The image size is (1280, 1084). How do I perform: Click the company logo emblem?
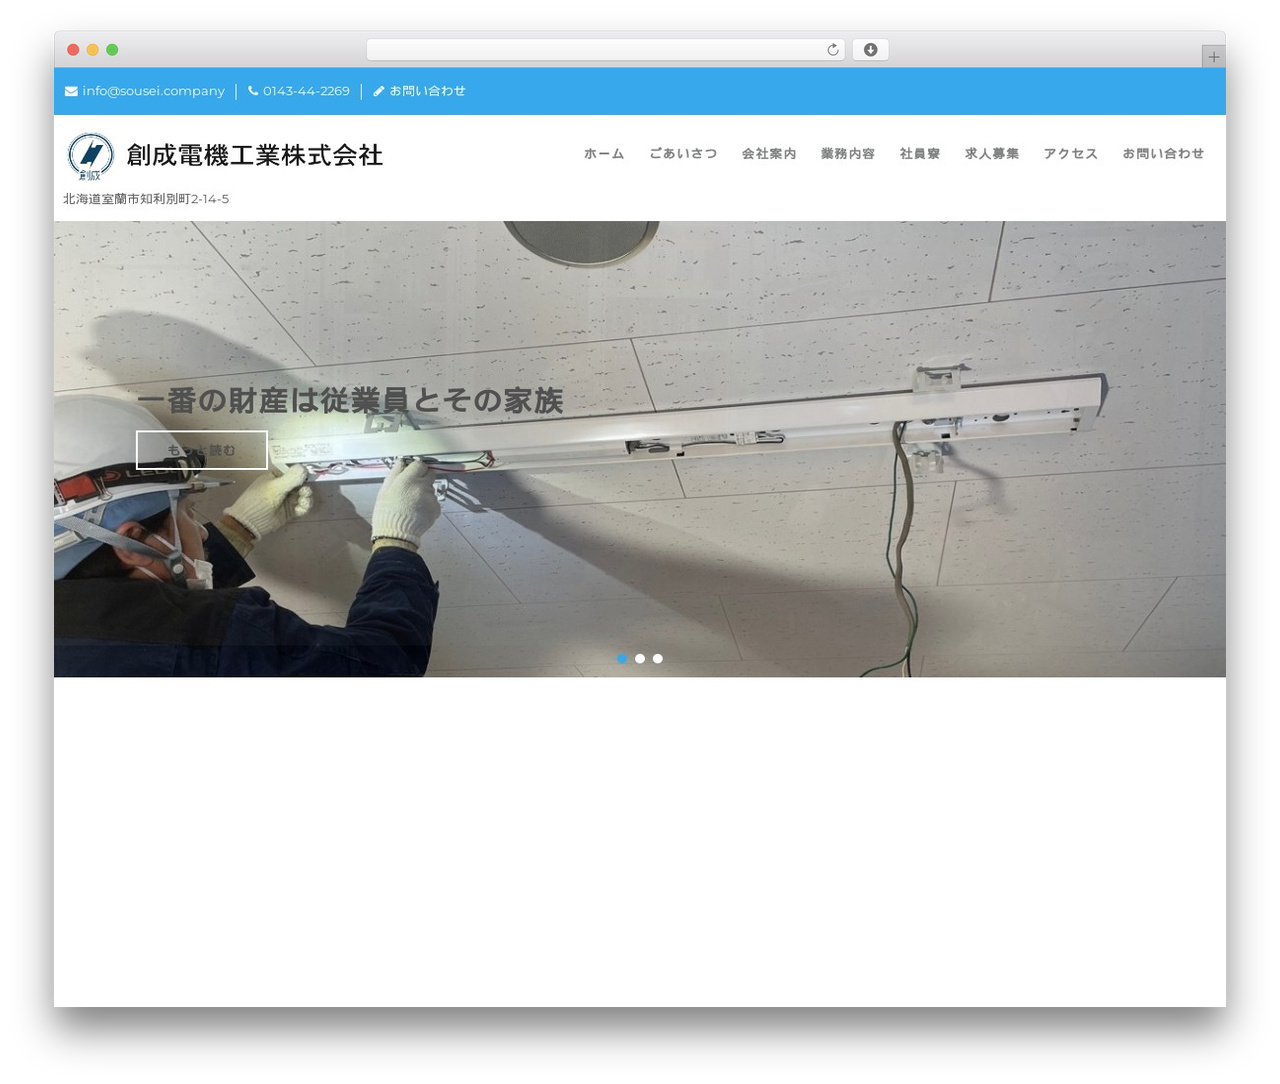(90, 156)
